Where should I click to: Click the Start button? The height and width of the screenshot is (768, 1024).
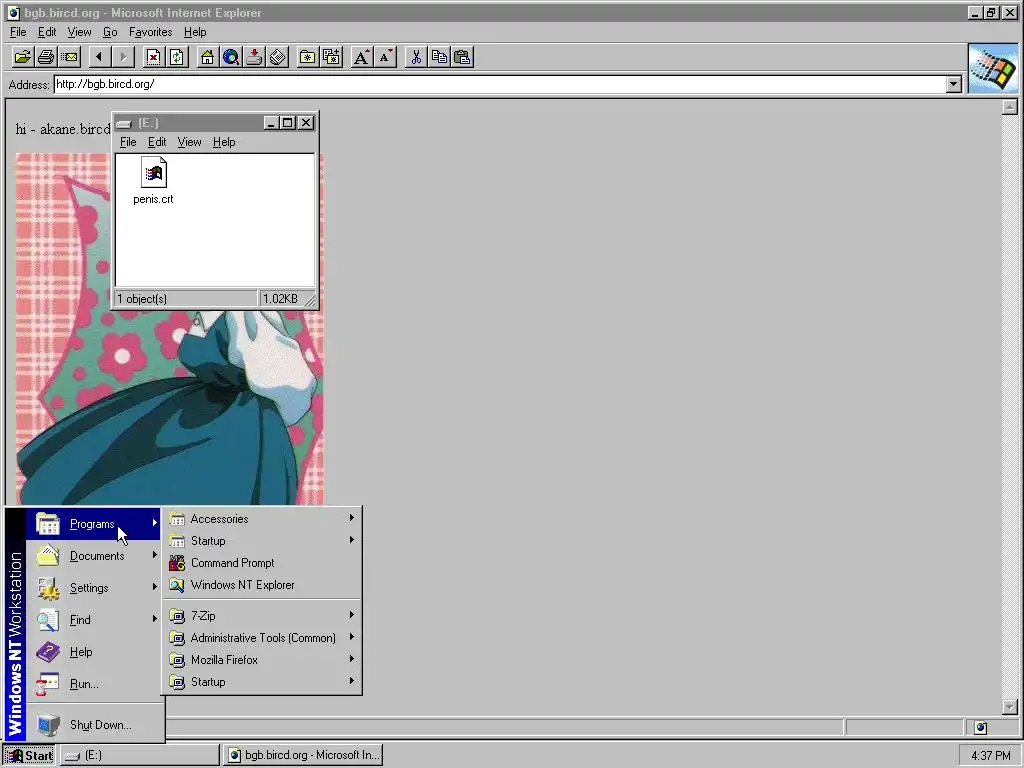click(29, 755)
